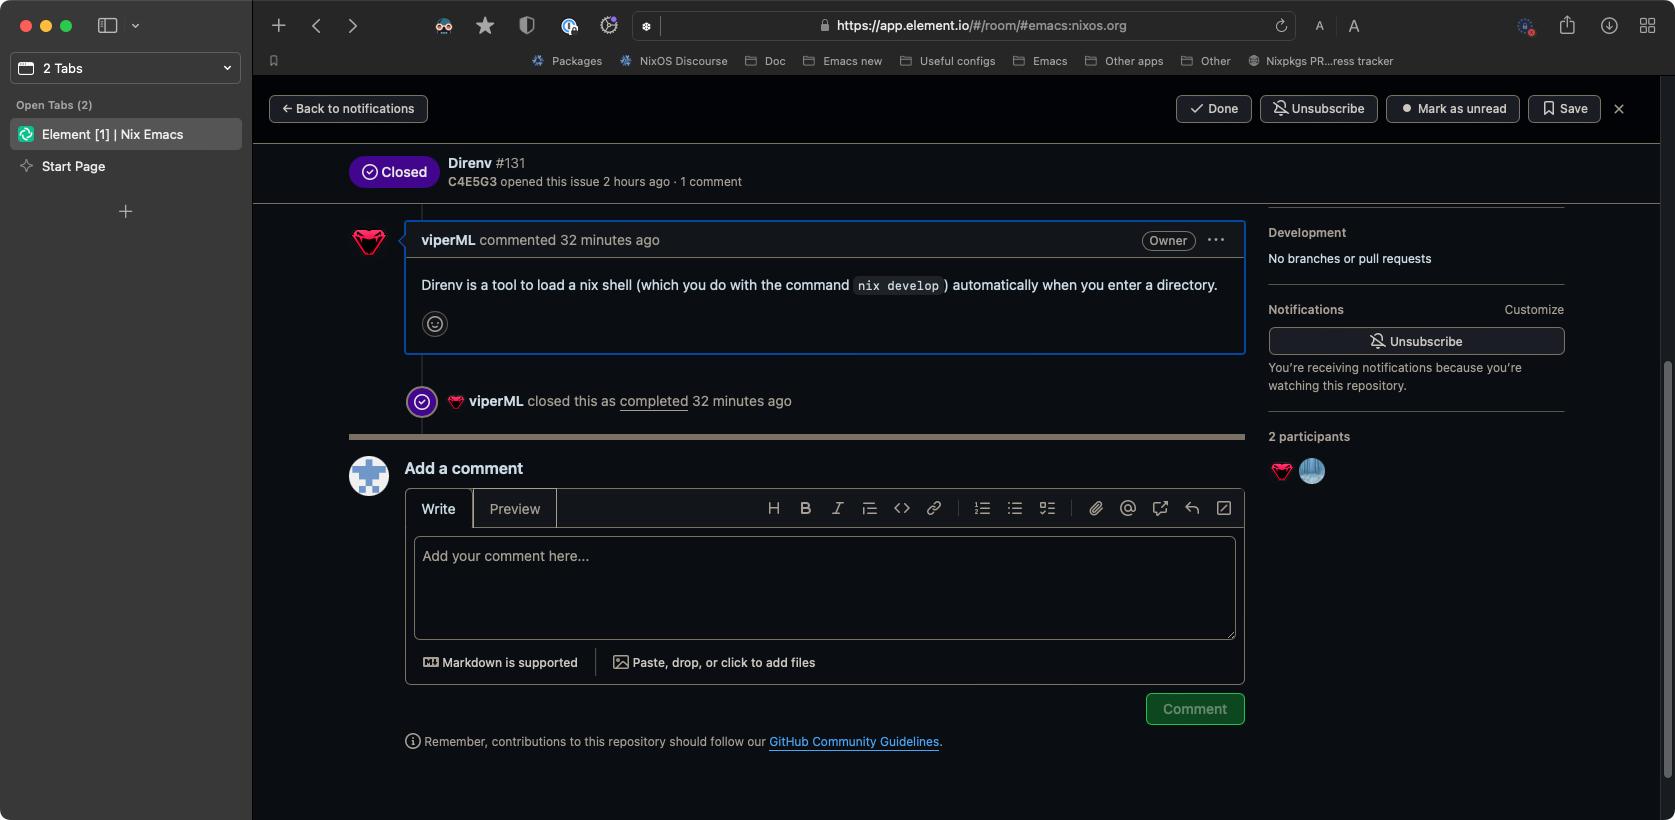Open viperML participant avatar in sidebar
The height and width of the screenshot is (820, 1675).
pos(1281,471)
